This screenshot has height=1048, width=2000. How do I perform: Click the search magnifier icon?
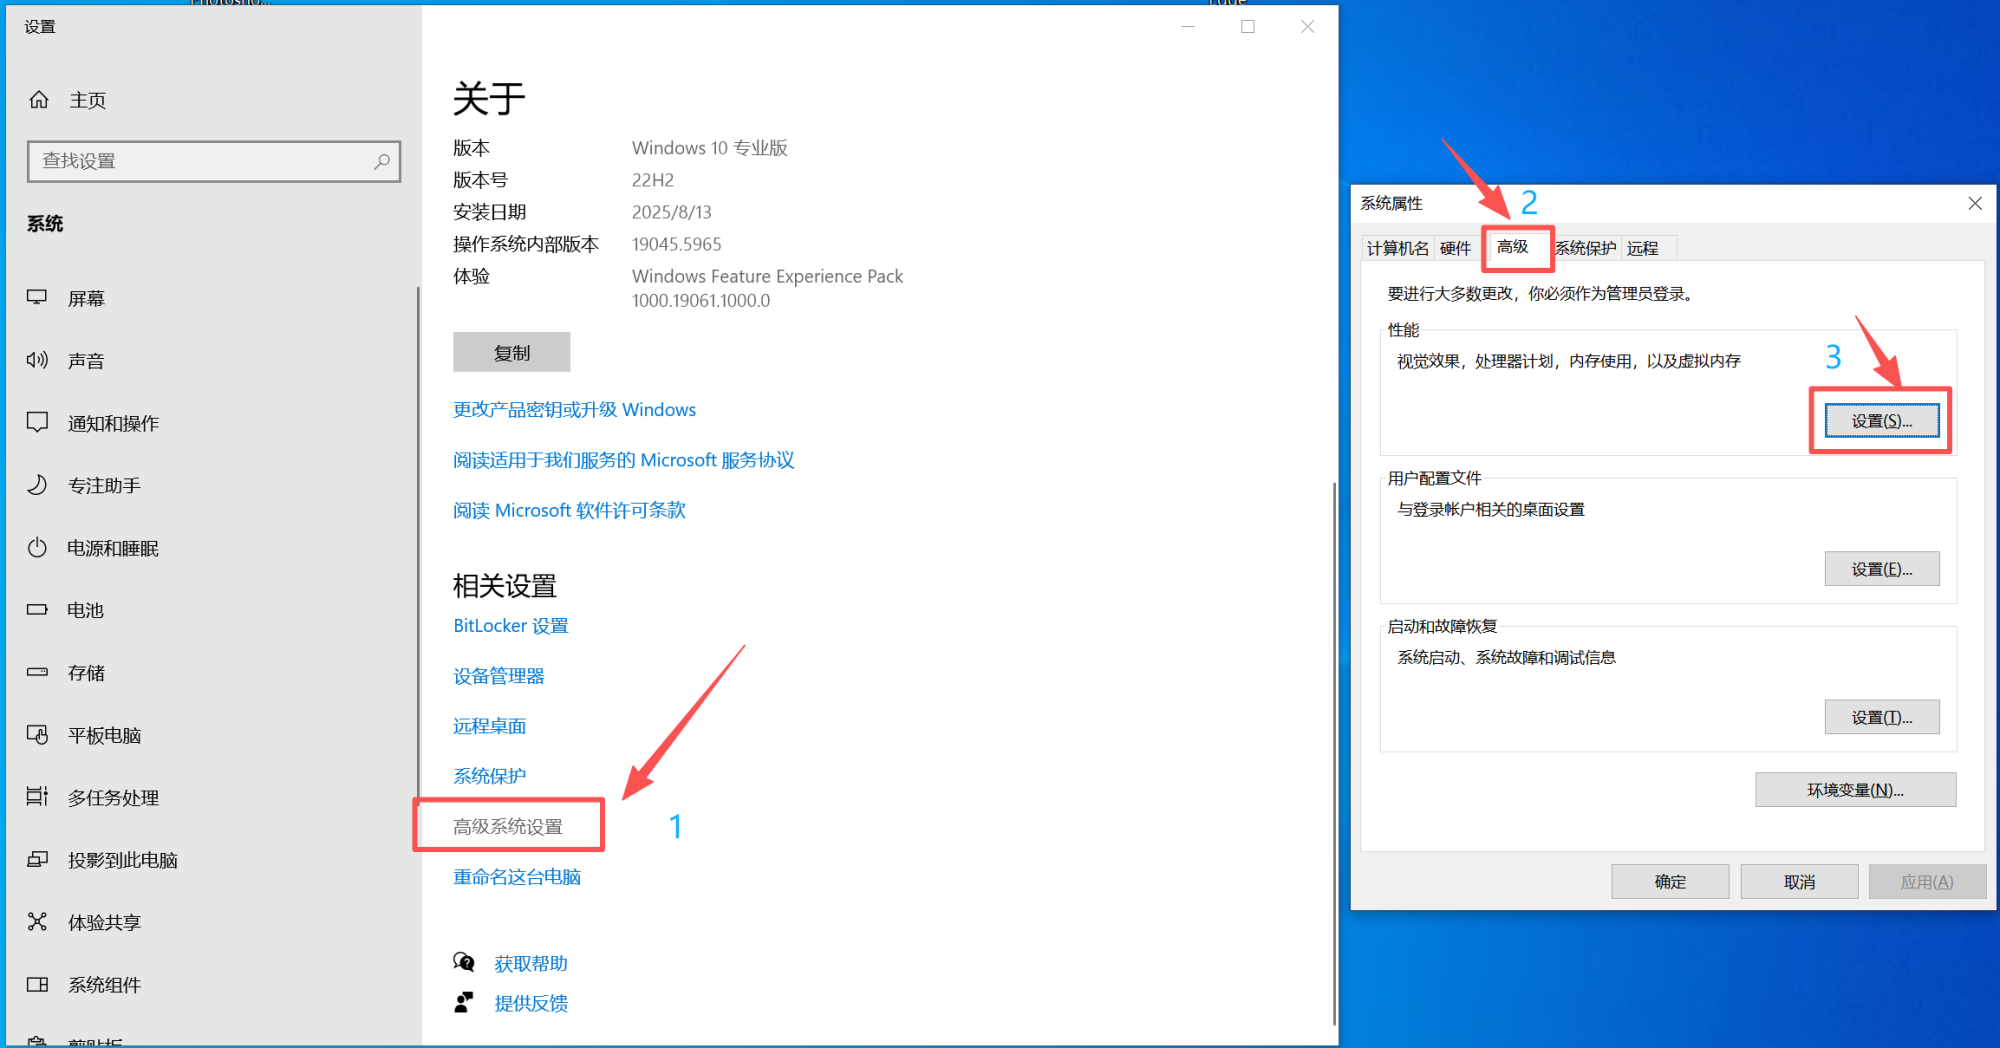click(381, 161)
